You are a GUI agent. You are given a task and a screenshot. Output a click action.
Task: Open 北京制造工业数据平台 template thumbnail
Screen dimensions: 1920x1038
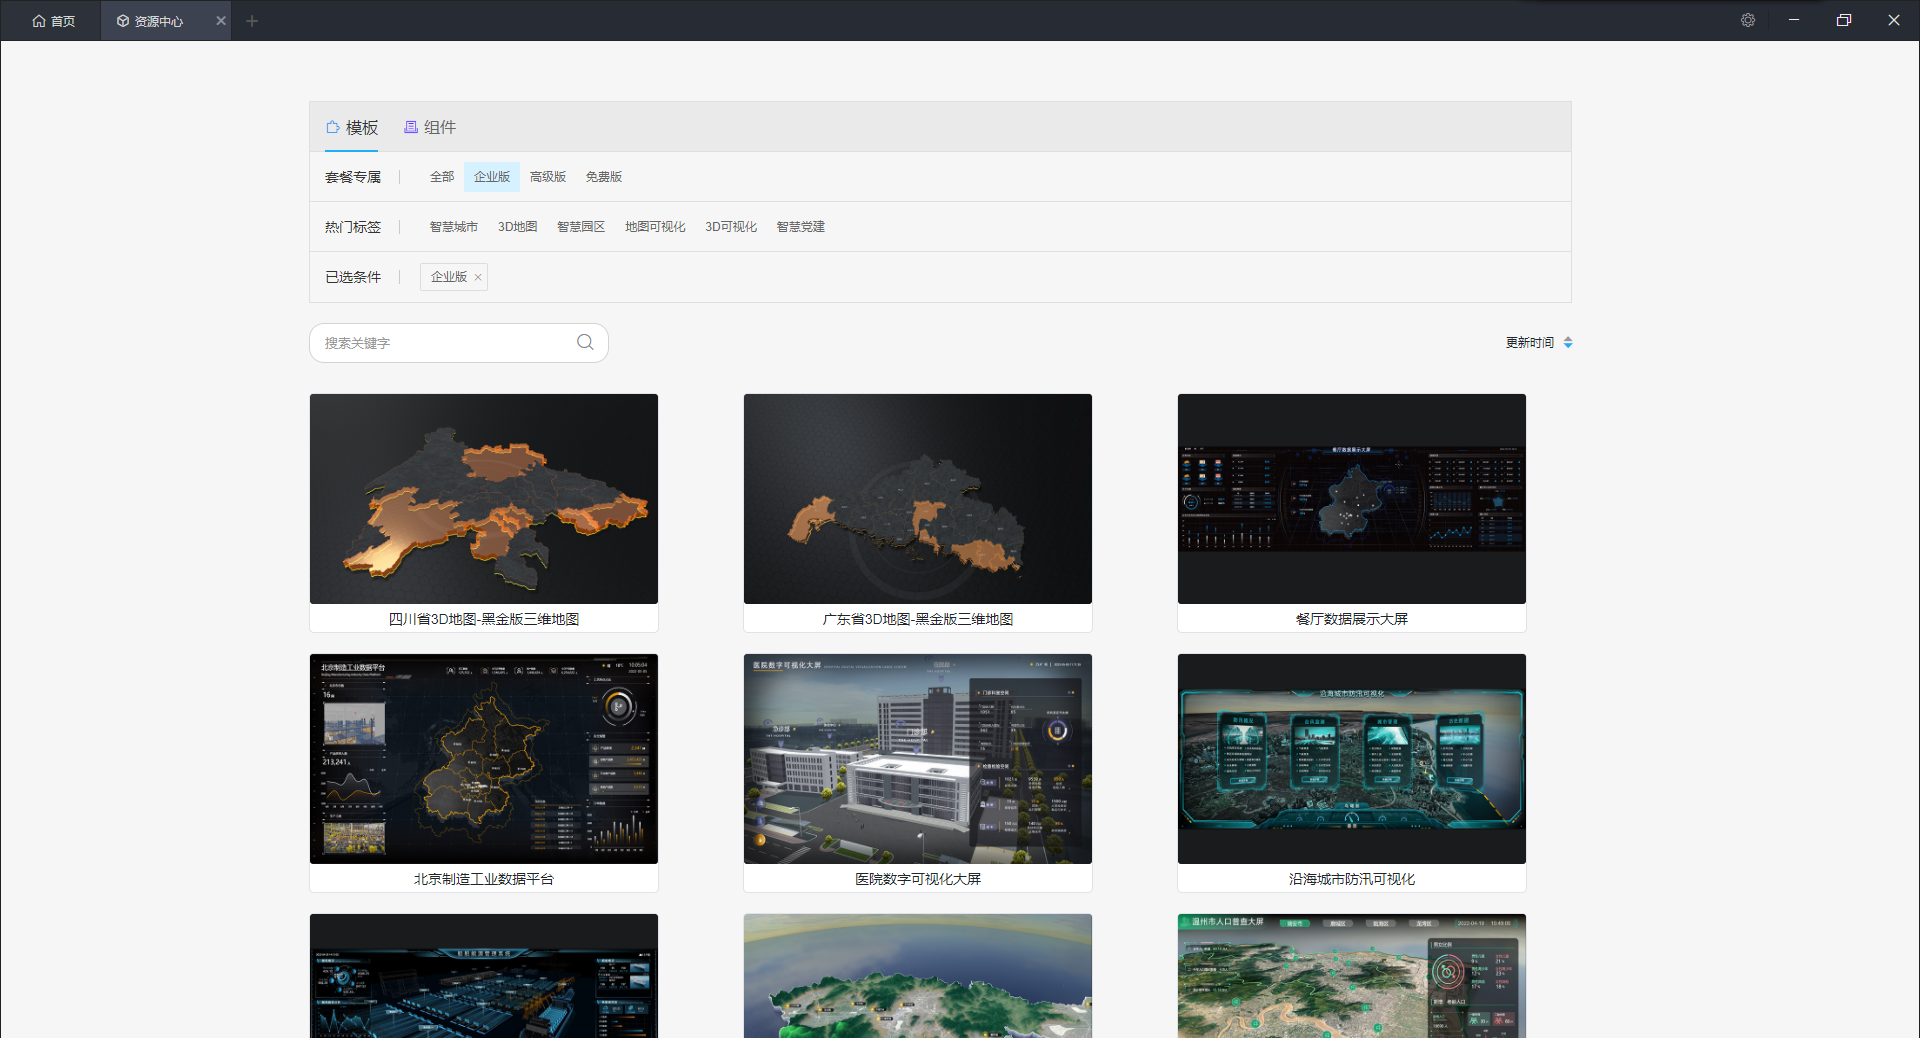484,759
